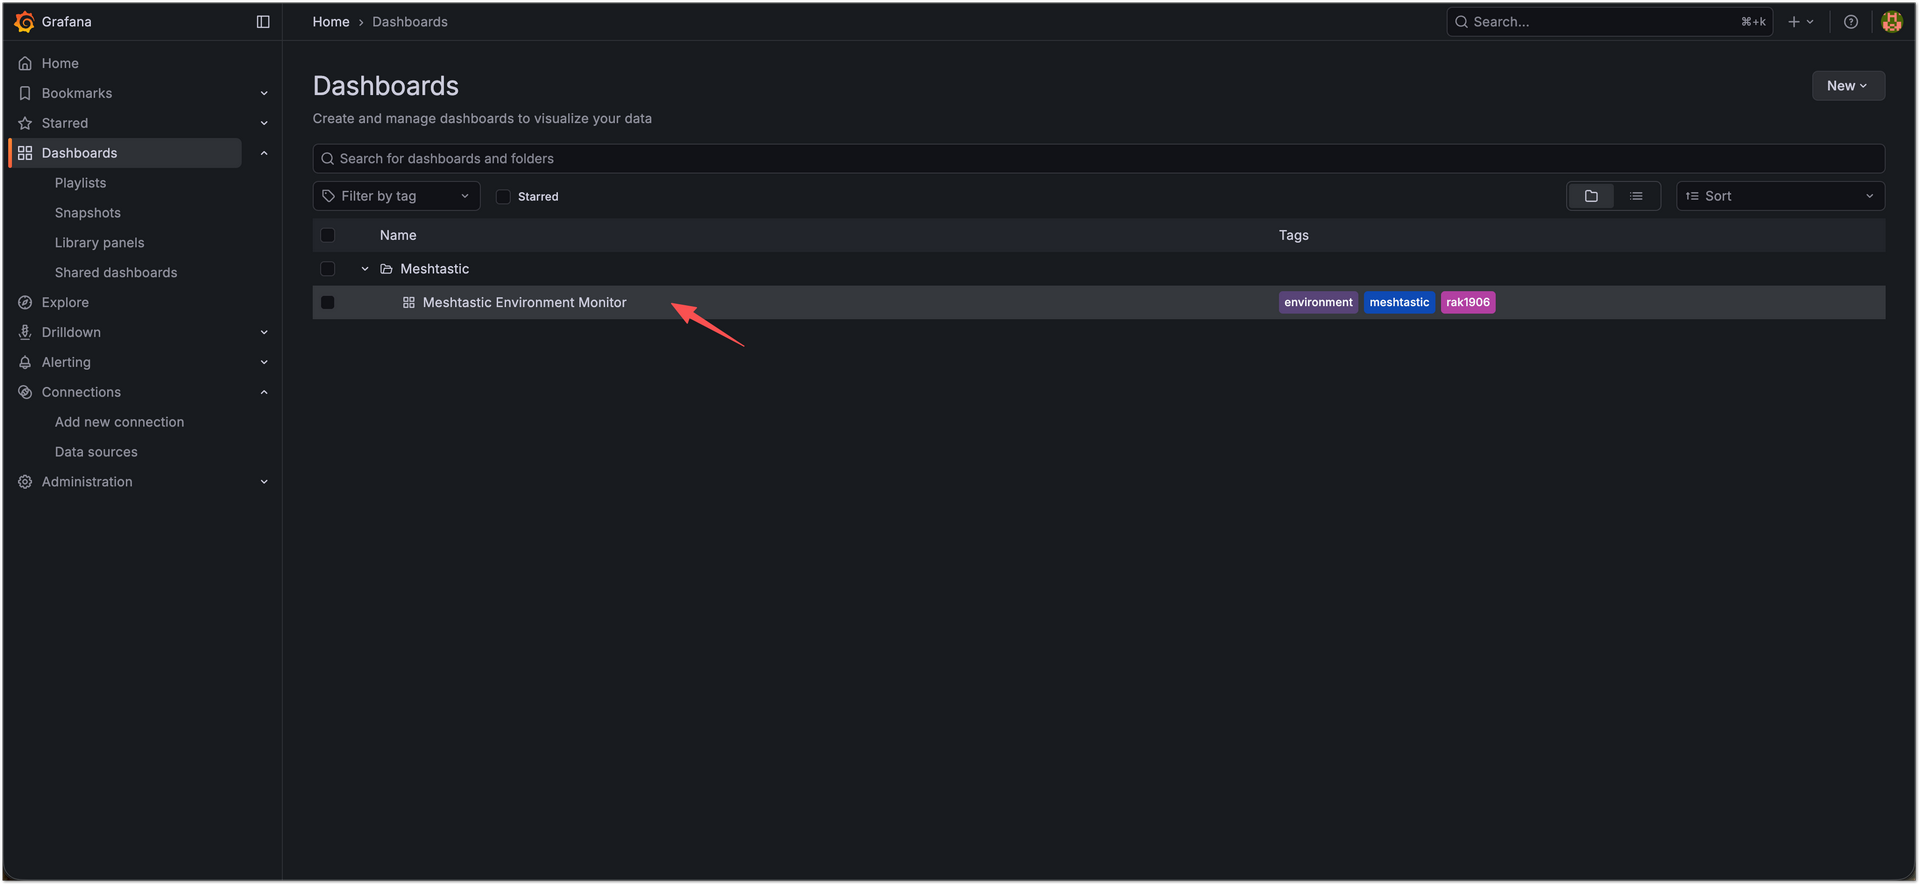The width and height of the screenshot is (1920, 885).
Task: Collapse the Dashboards section chevron
Action: coord(264,153)
